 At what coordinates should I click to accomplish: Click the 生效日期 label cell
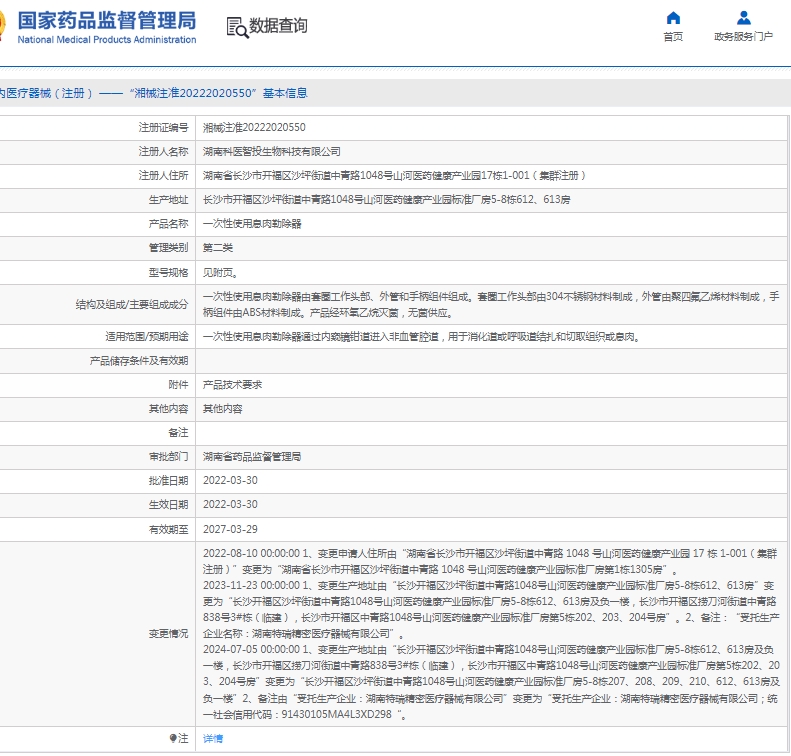coord(168,505)
